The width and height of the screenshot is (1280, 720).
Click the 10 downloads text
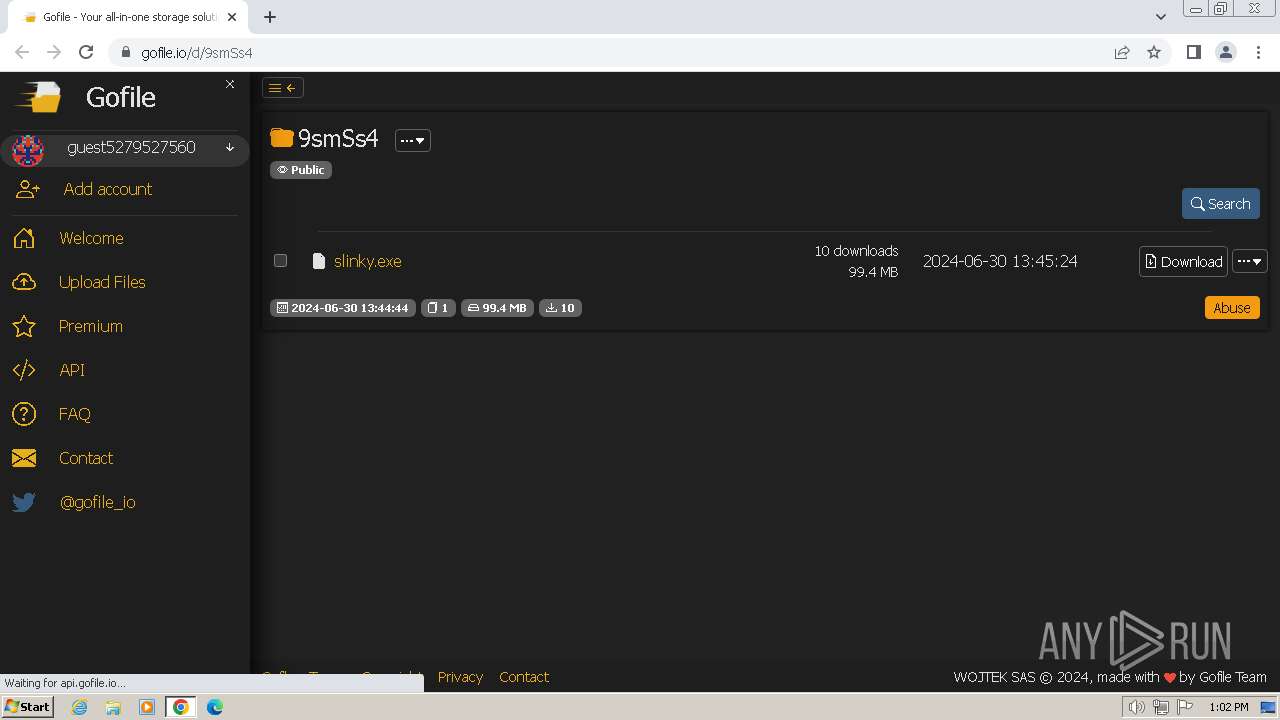(856, 251)
